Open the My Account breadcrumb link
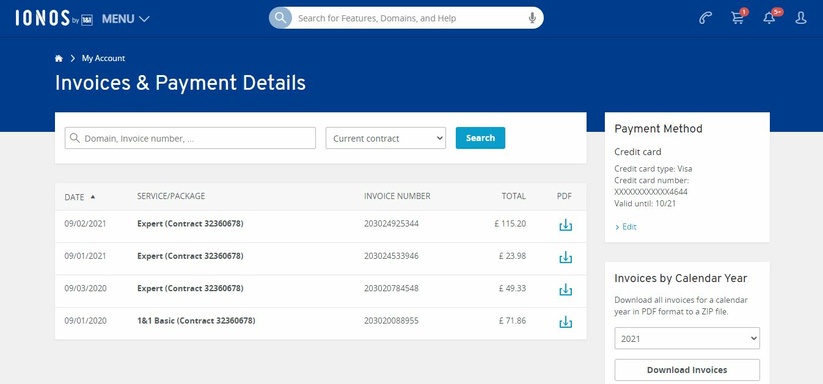This screenshot has height=384, width=823. [x=103, y=58]
